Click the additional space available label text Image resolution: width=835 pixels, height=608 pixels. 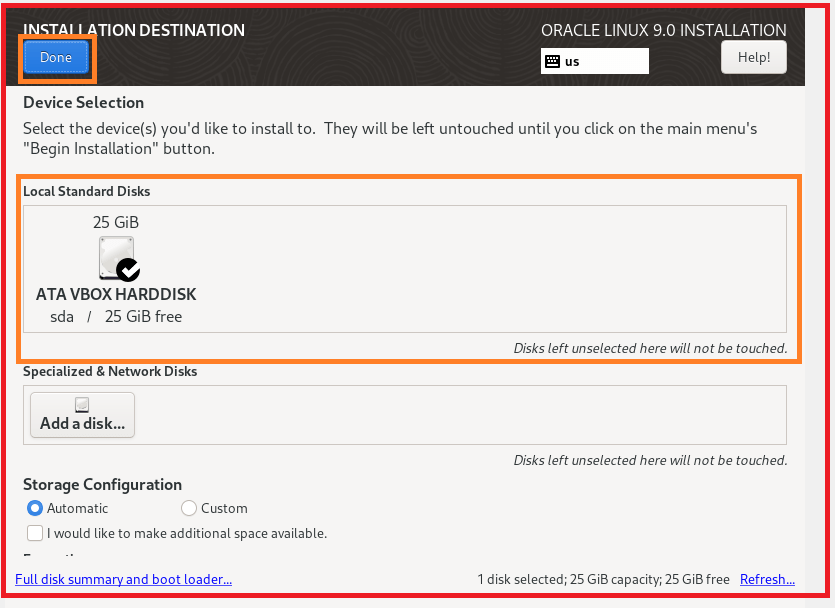187,533
